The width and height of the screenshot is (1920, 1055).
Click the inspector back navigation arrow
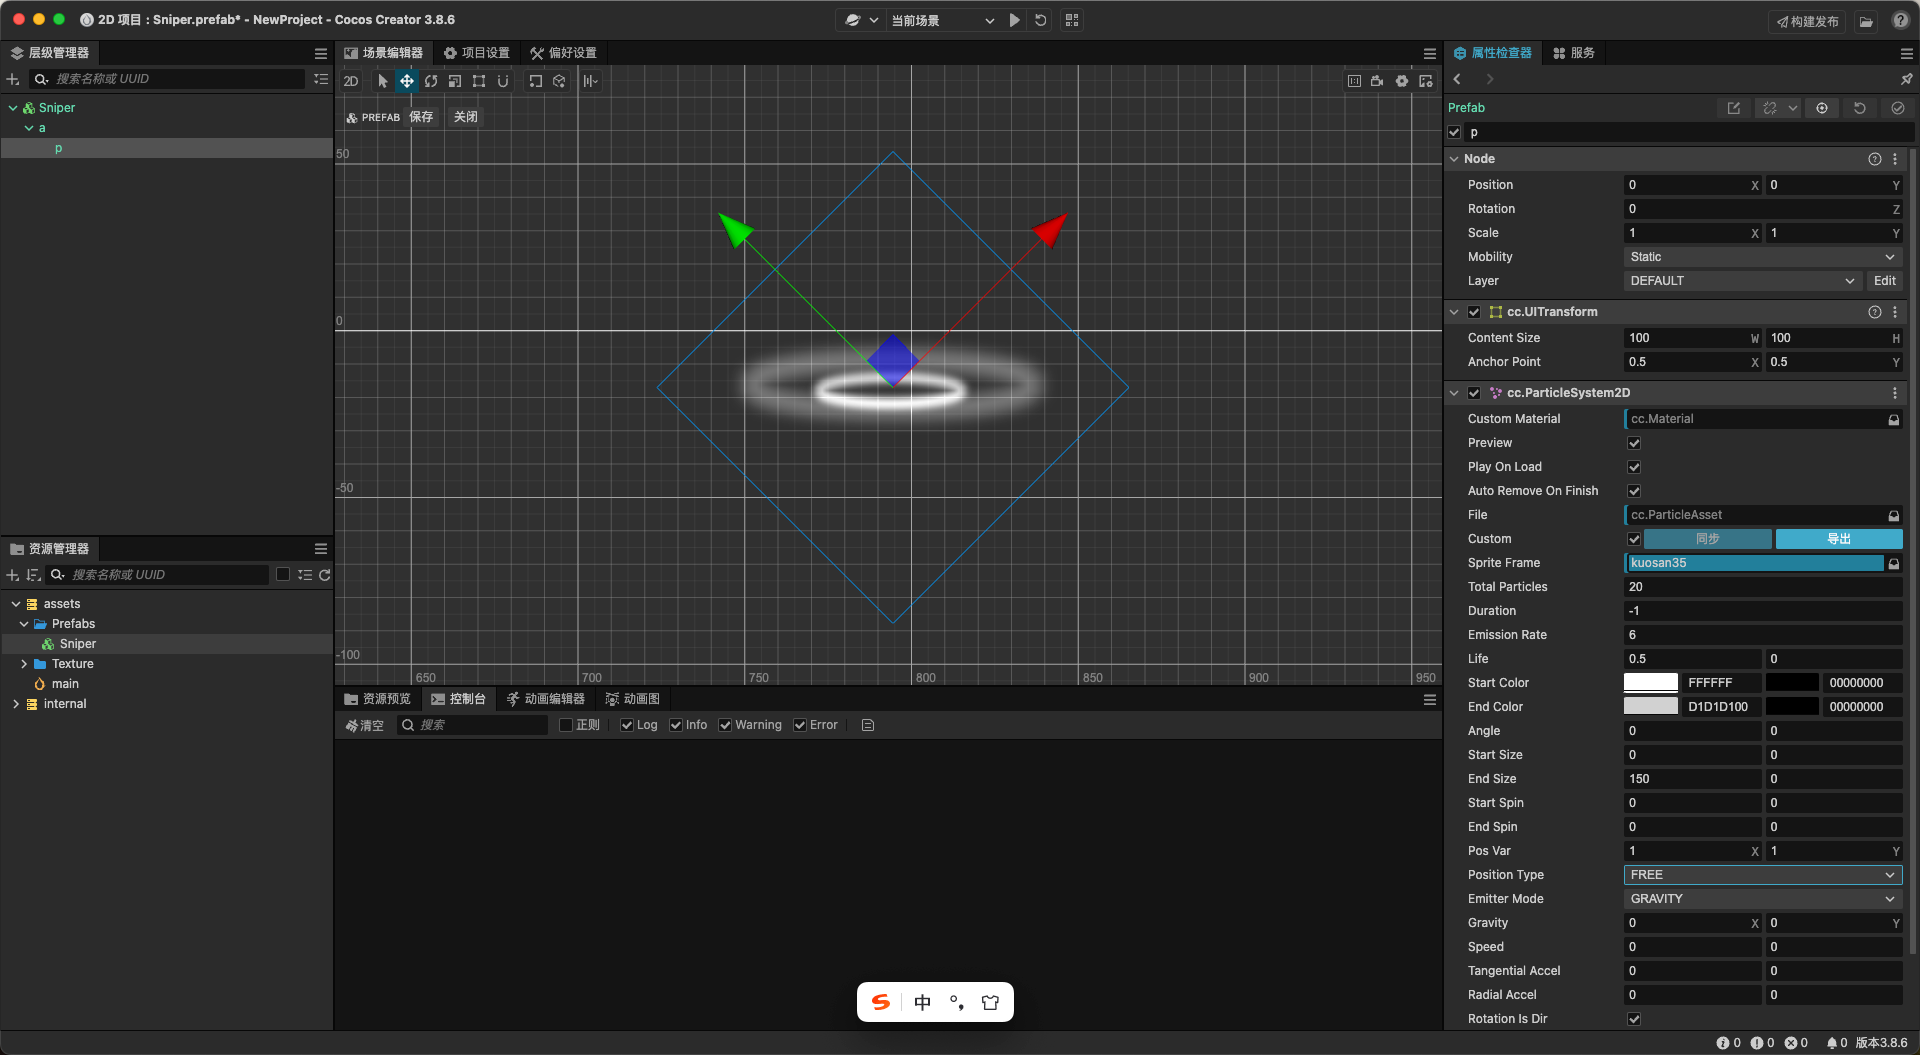point(1458,79)
